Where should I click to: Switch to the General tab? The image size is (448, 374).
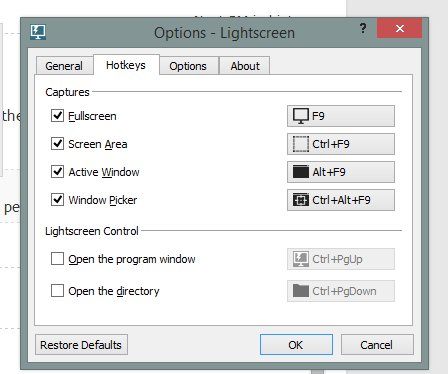(64, 66)
